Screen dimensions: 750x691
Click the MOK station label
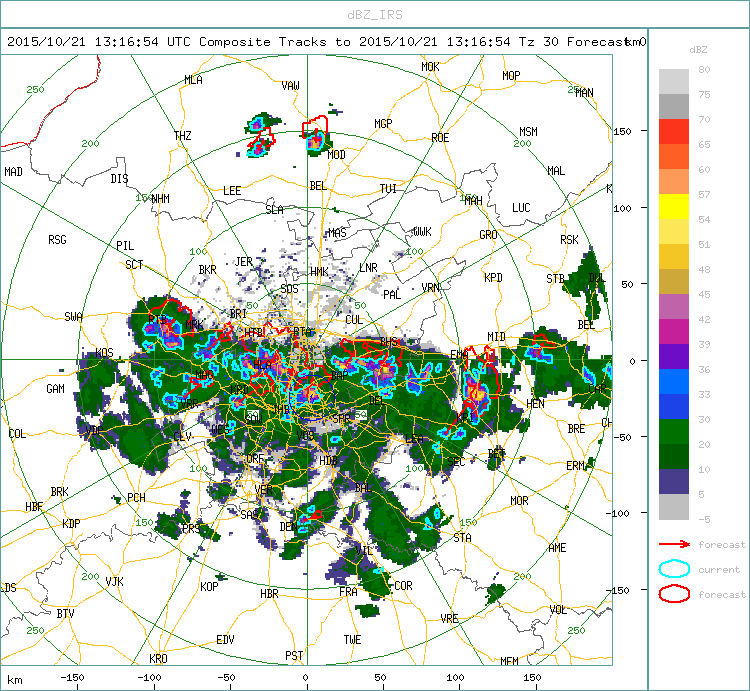[x=430, y=66]
